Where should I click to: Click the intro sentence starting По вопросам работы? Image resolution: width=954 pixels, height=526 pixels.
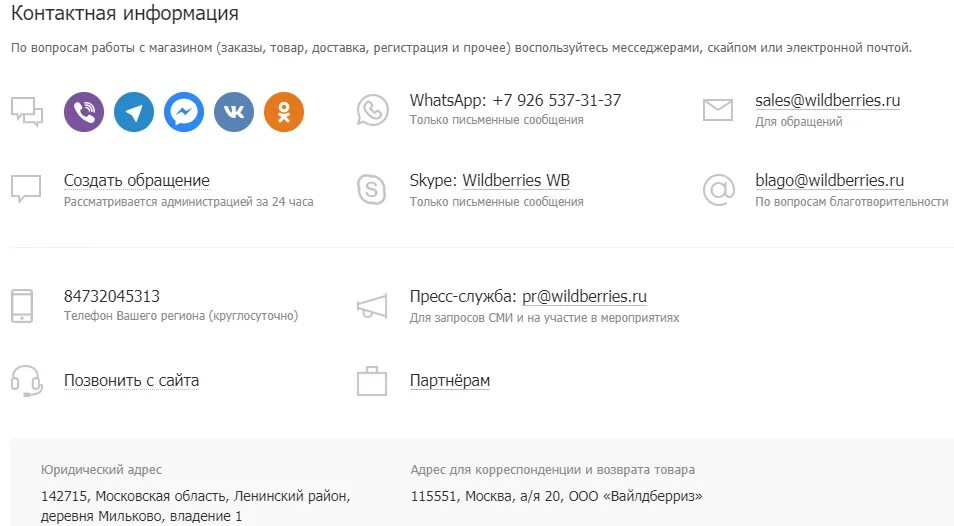click(x=461, y=48)
